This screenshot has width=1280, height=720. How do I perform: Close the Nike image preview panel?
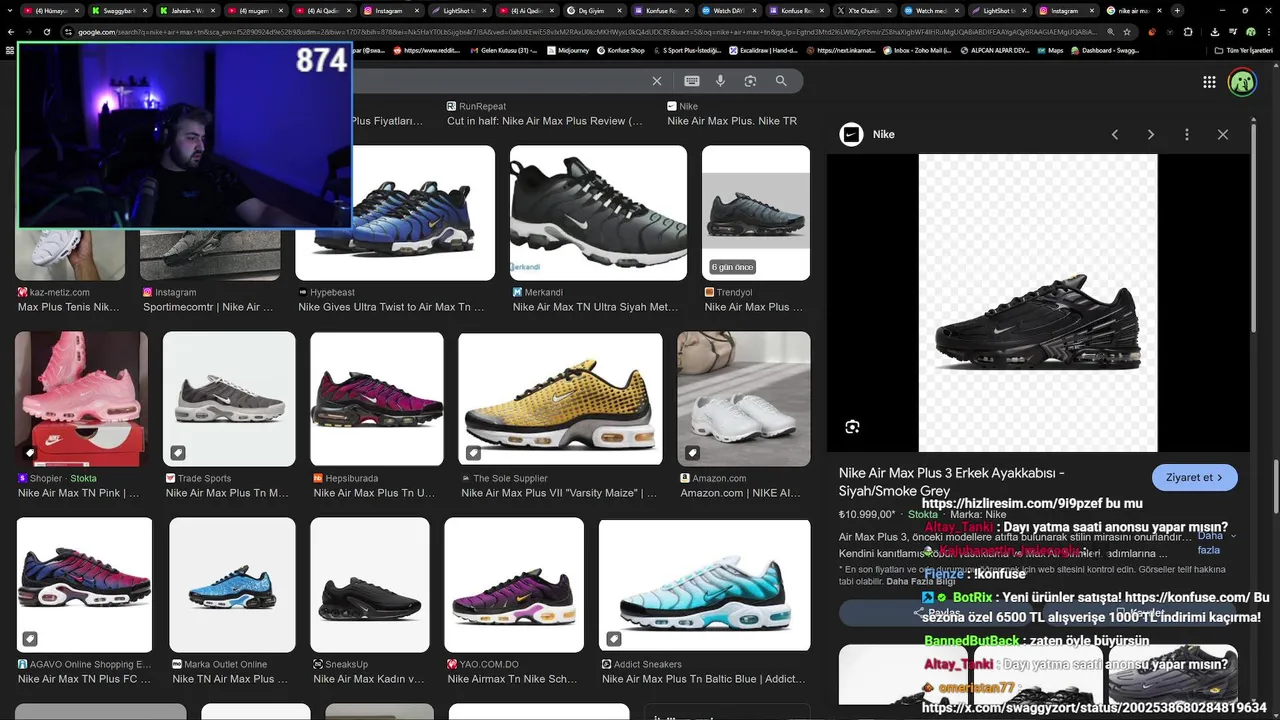point(1222,134)
